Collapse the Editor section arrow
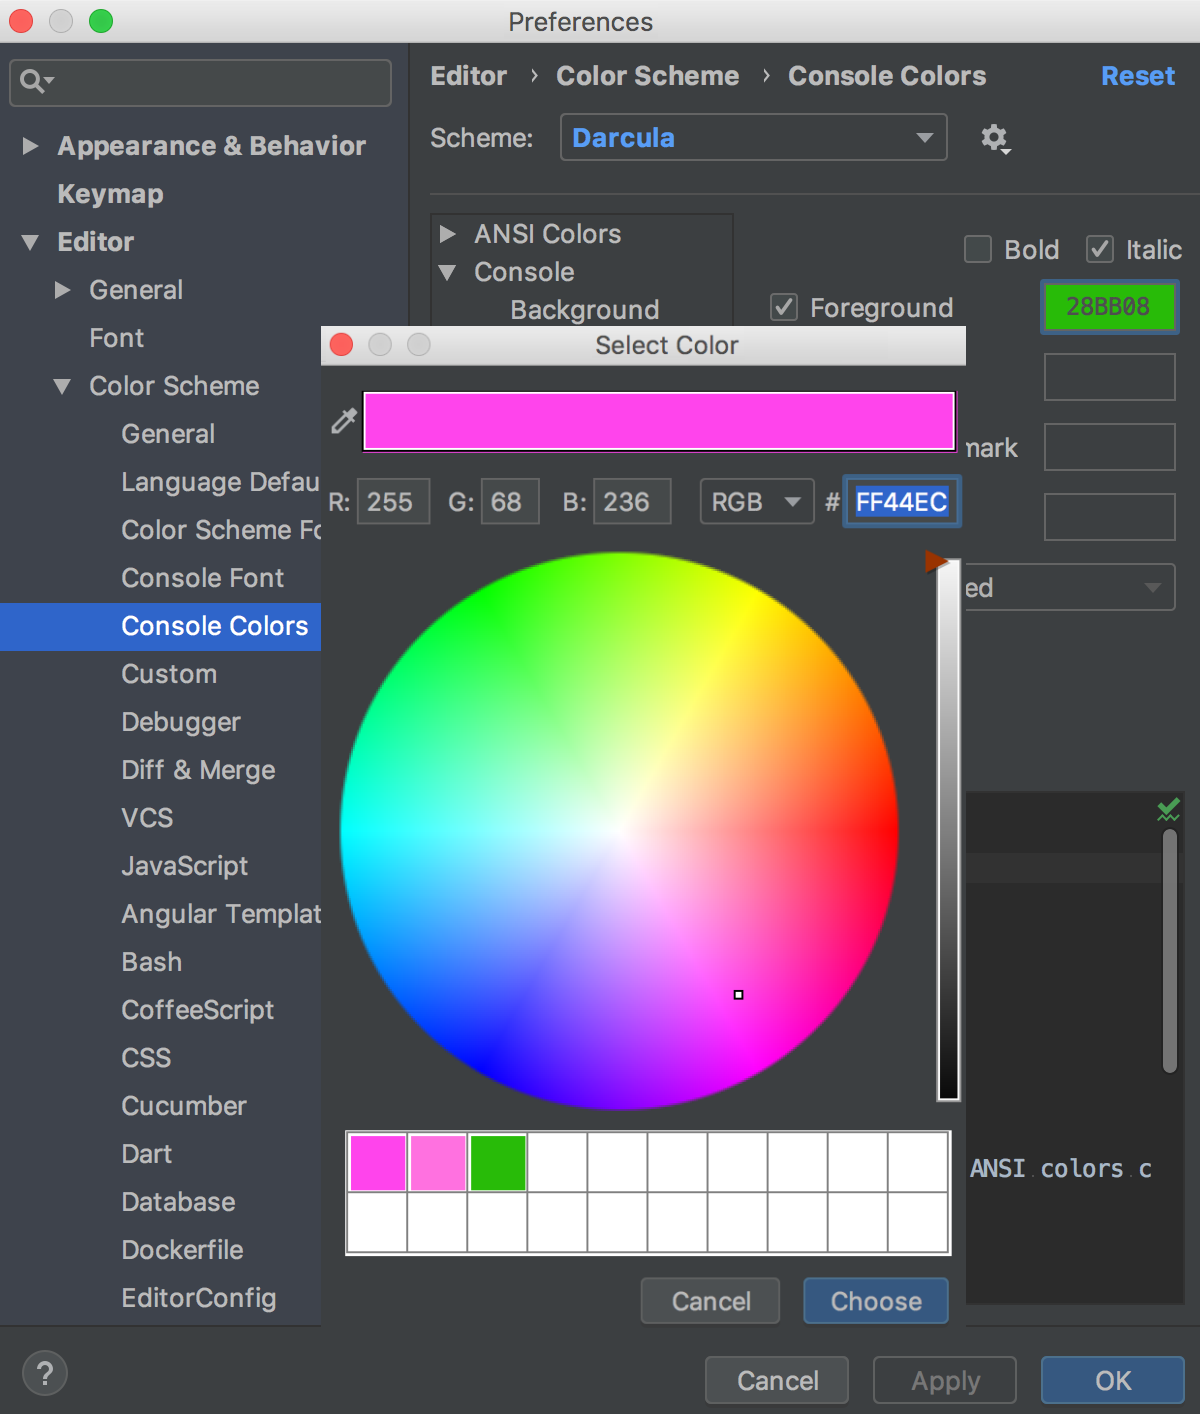 (30, 242)
